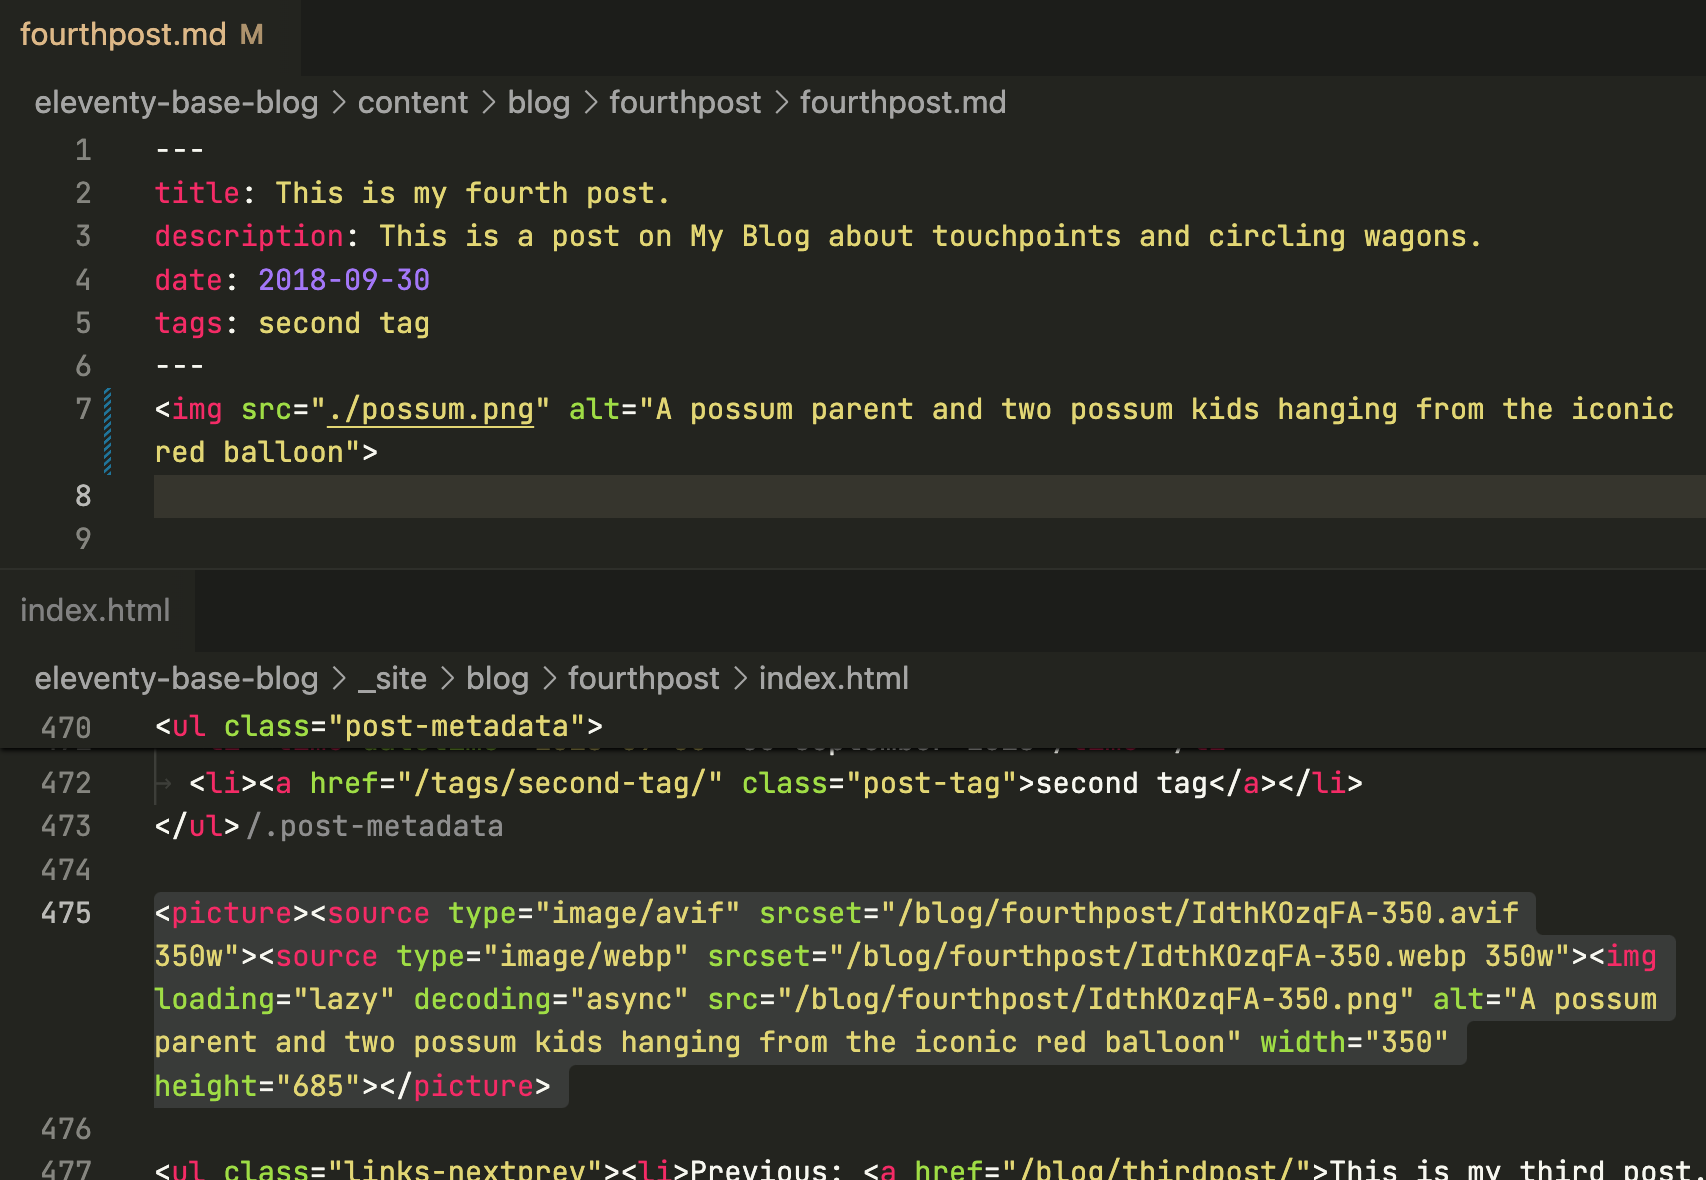This screenshot has height=1180, width=1706.
Task: Click the 'title' front matter key
Action: (x=197, y=193)
